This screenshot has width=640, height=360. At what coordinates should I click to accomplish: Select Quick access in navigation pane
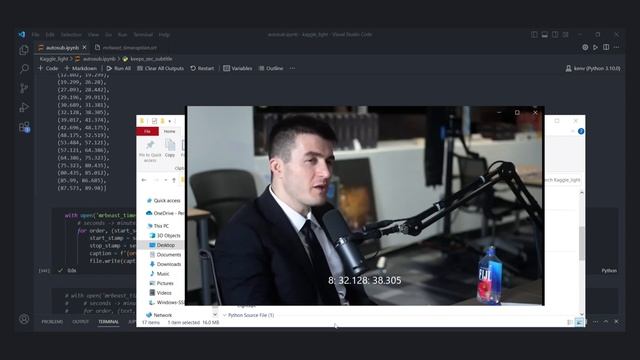point(163,200)
